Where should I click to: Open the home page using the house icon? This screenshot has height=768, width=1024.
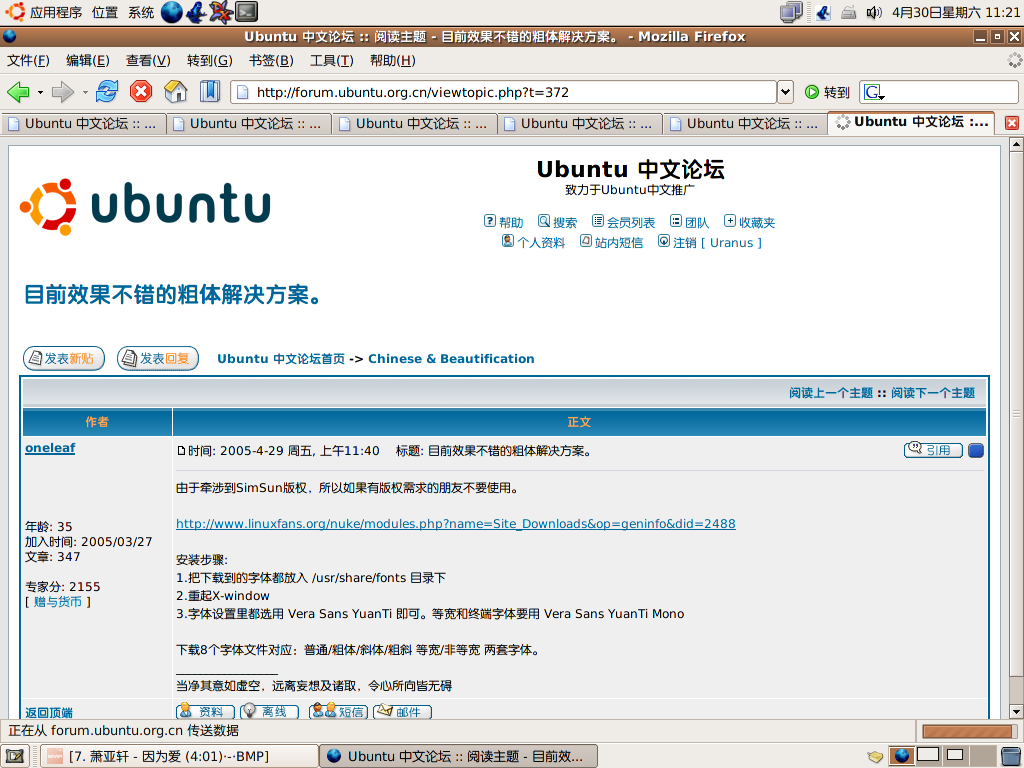[x=176, y=91]
